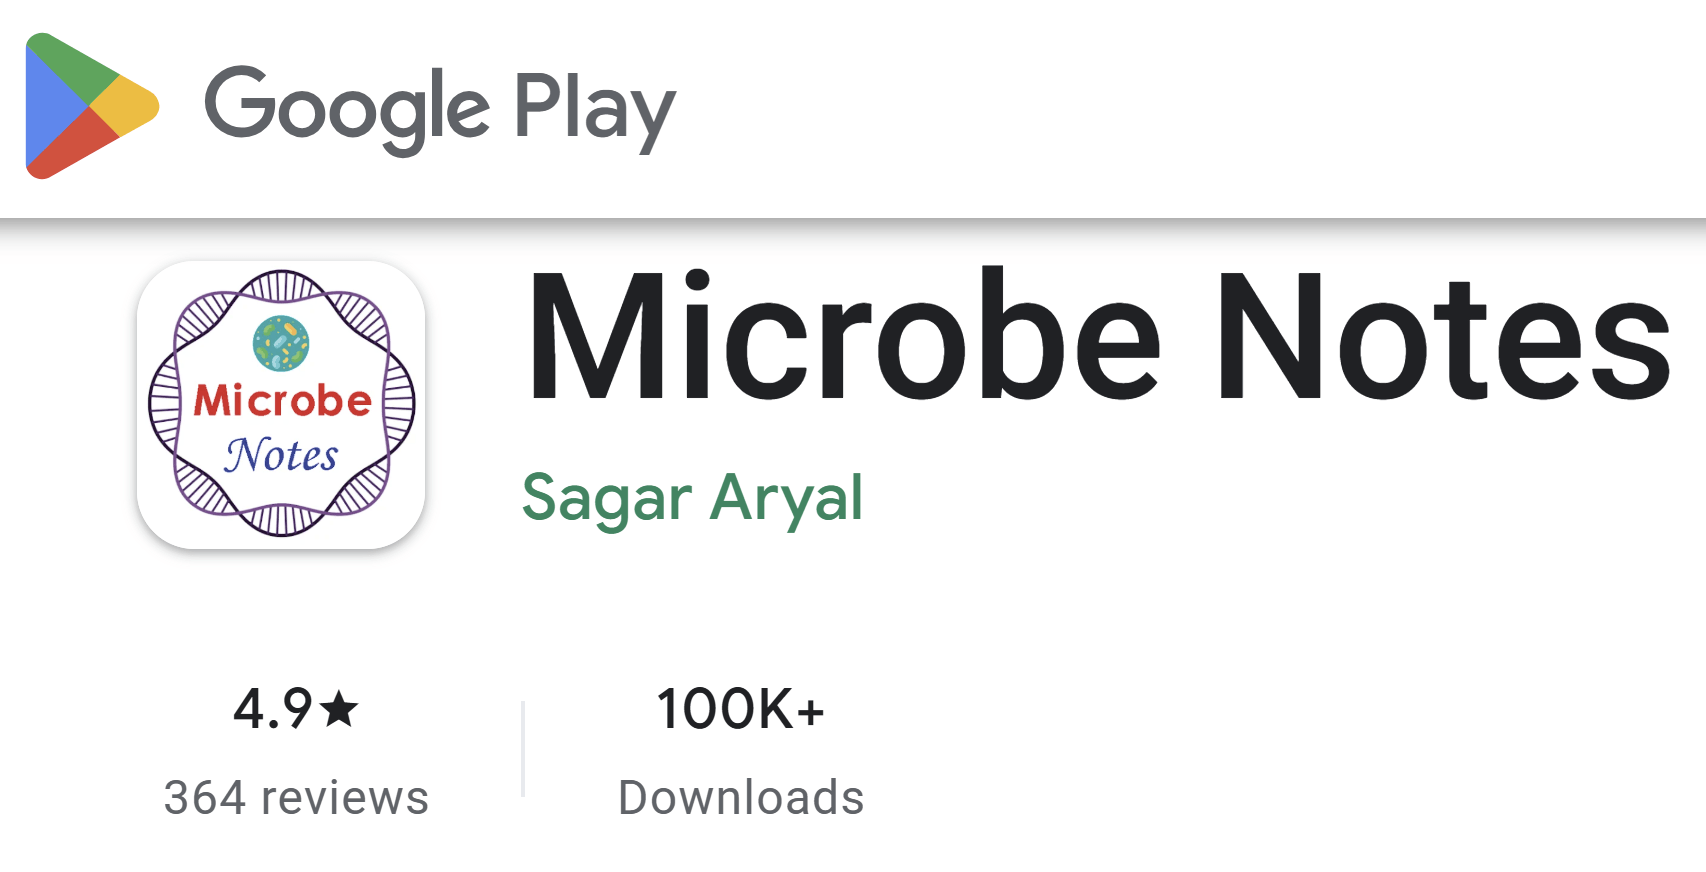Click the 4.9 rating number
Viewport: 1706px width, 872px height.
point(273,709)
